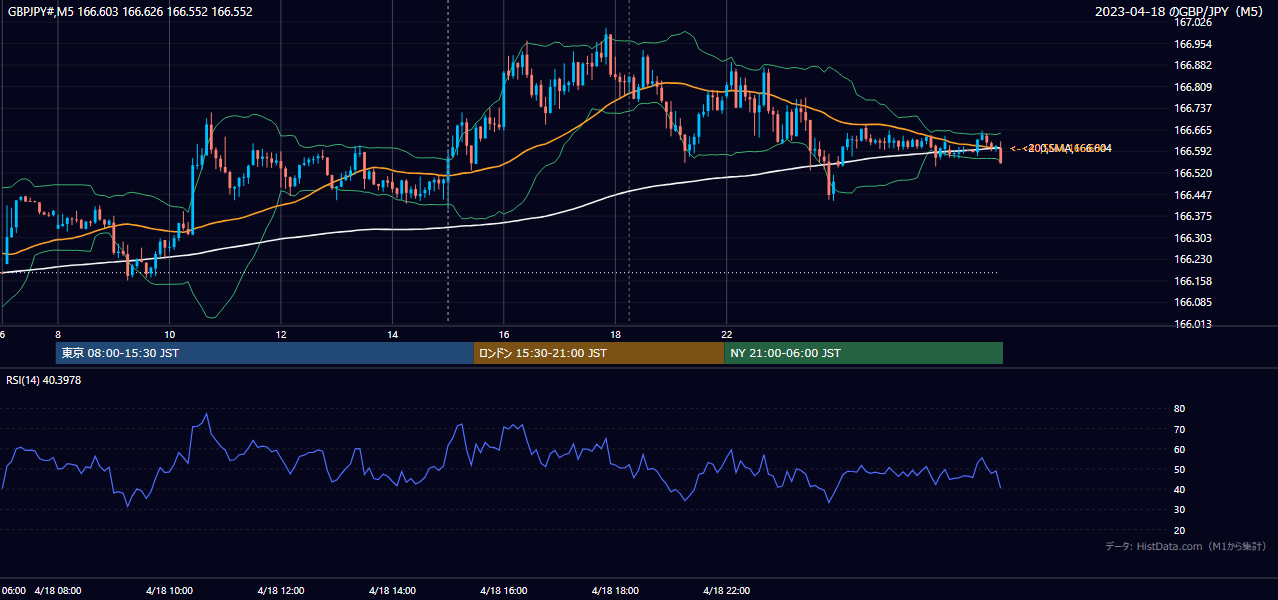Click the NY 21:00-06:00 JST session bar
This screenshot has height=600, width=1278.
(x=863, y=353)
